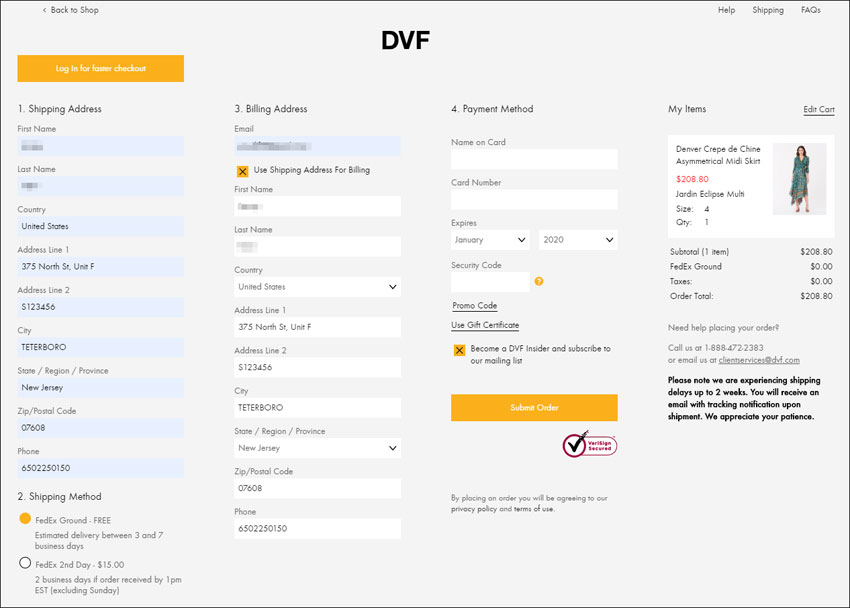The image size is (850, 608).
Task: Click the shipping Zip/Postal Code field
Action: coord(101,428)
